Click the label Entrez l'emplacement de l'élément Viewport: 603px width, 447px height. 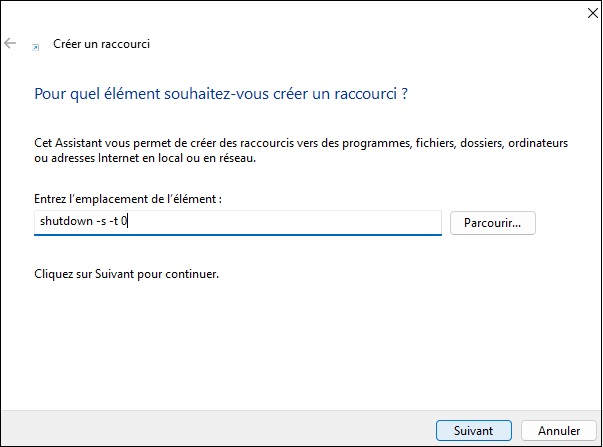(128, 199)
